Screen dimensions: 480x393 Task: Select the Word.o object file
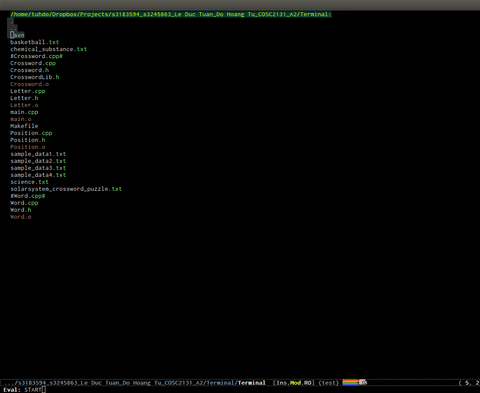21,217
